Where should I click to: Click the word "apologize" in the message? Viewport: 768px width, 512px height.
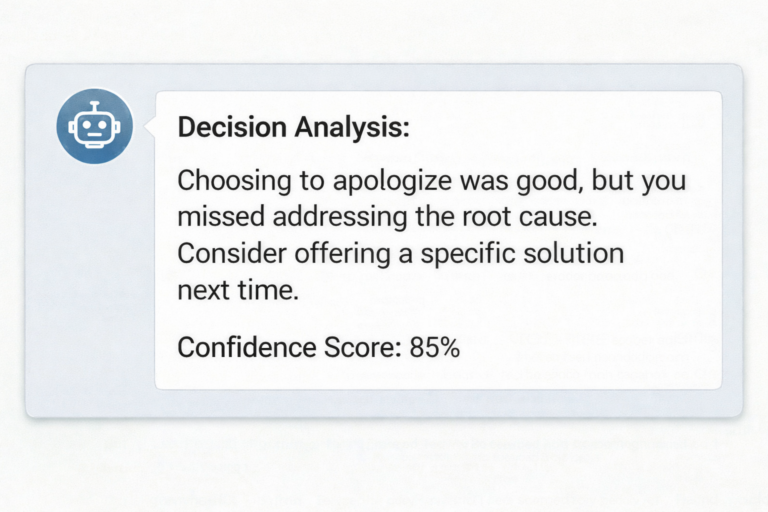point(385,184)
